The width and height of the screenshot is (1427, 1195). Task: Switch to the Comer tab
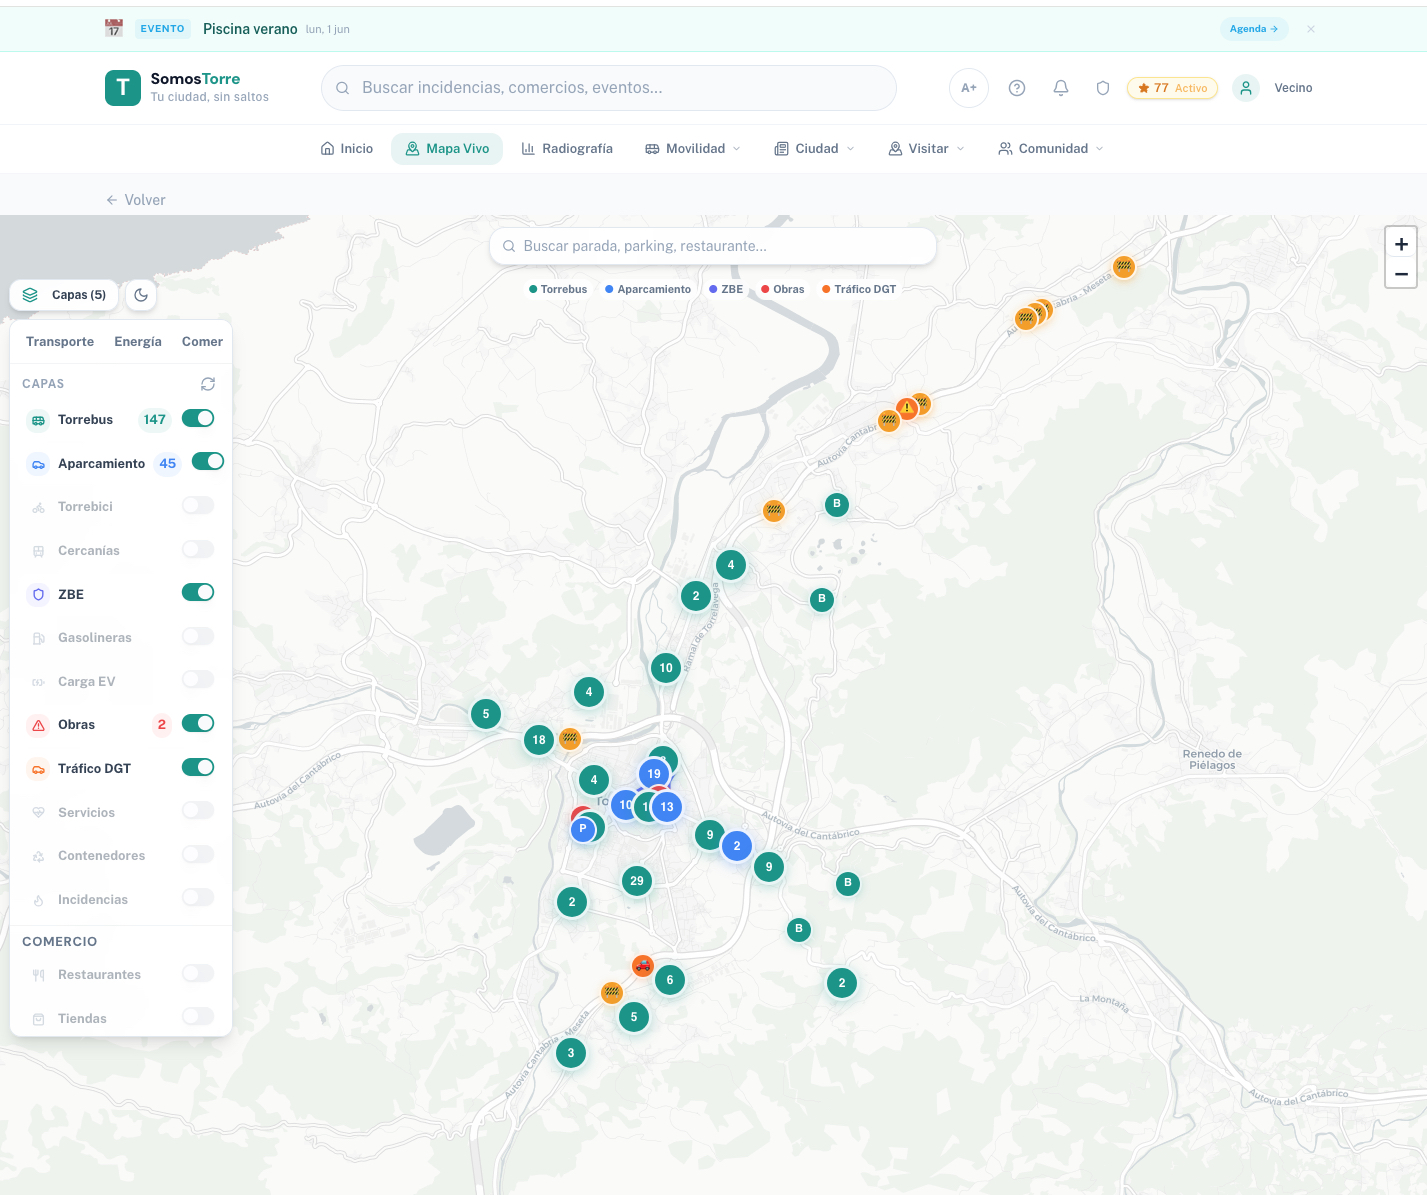(202, 342)
